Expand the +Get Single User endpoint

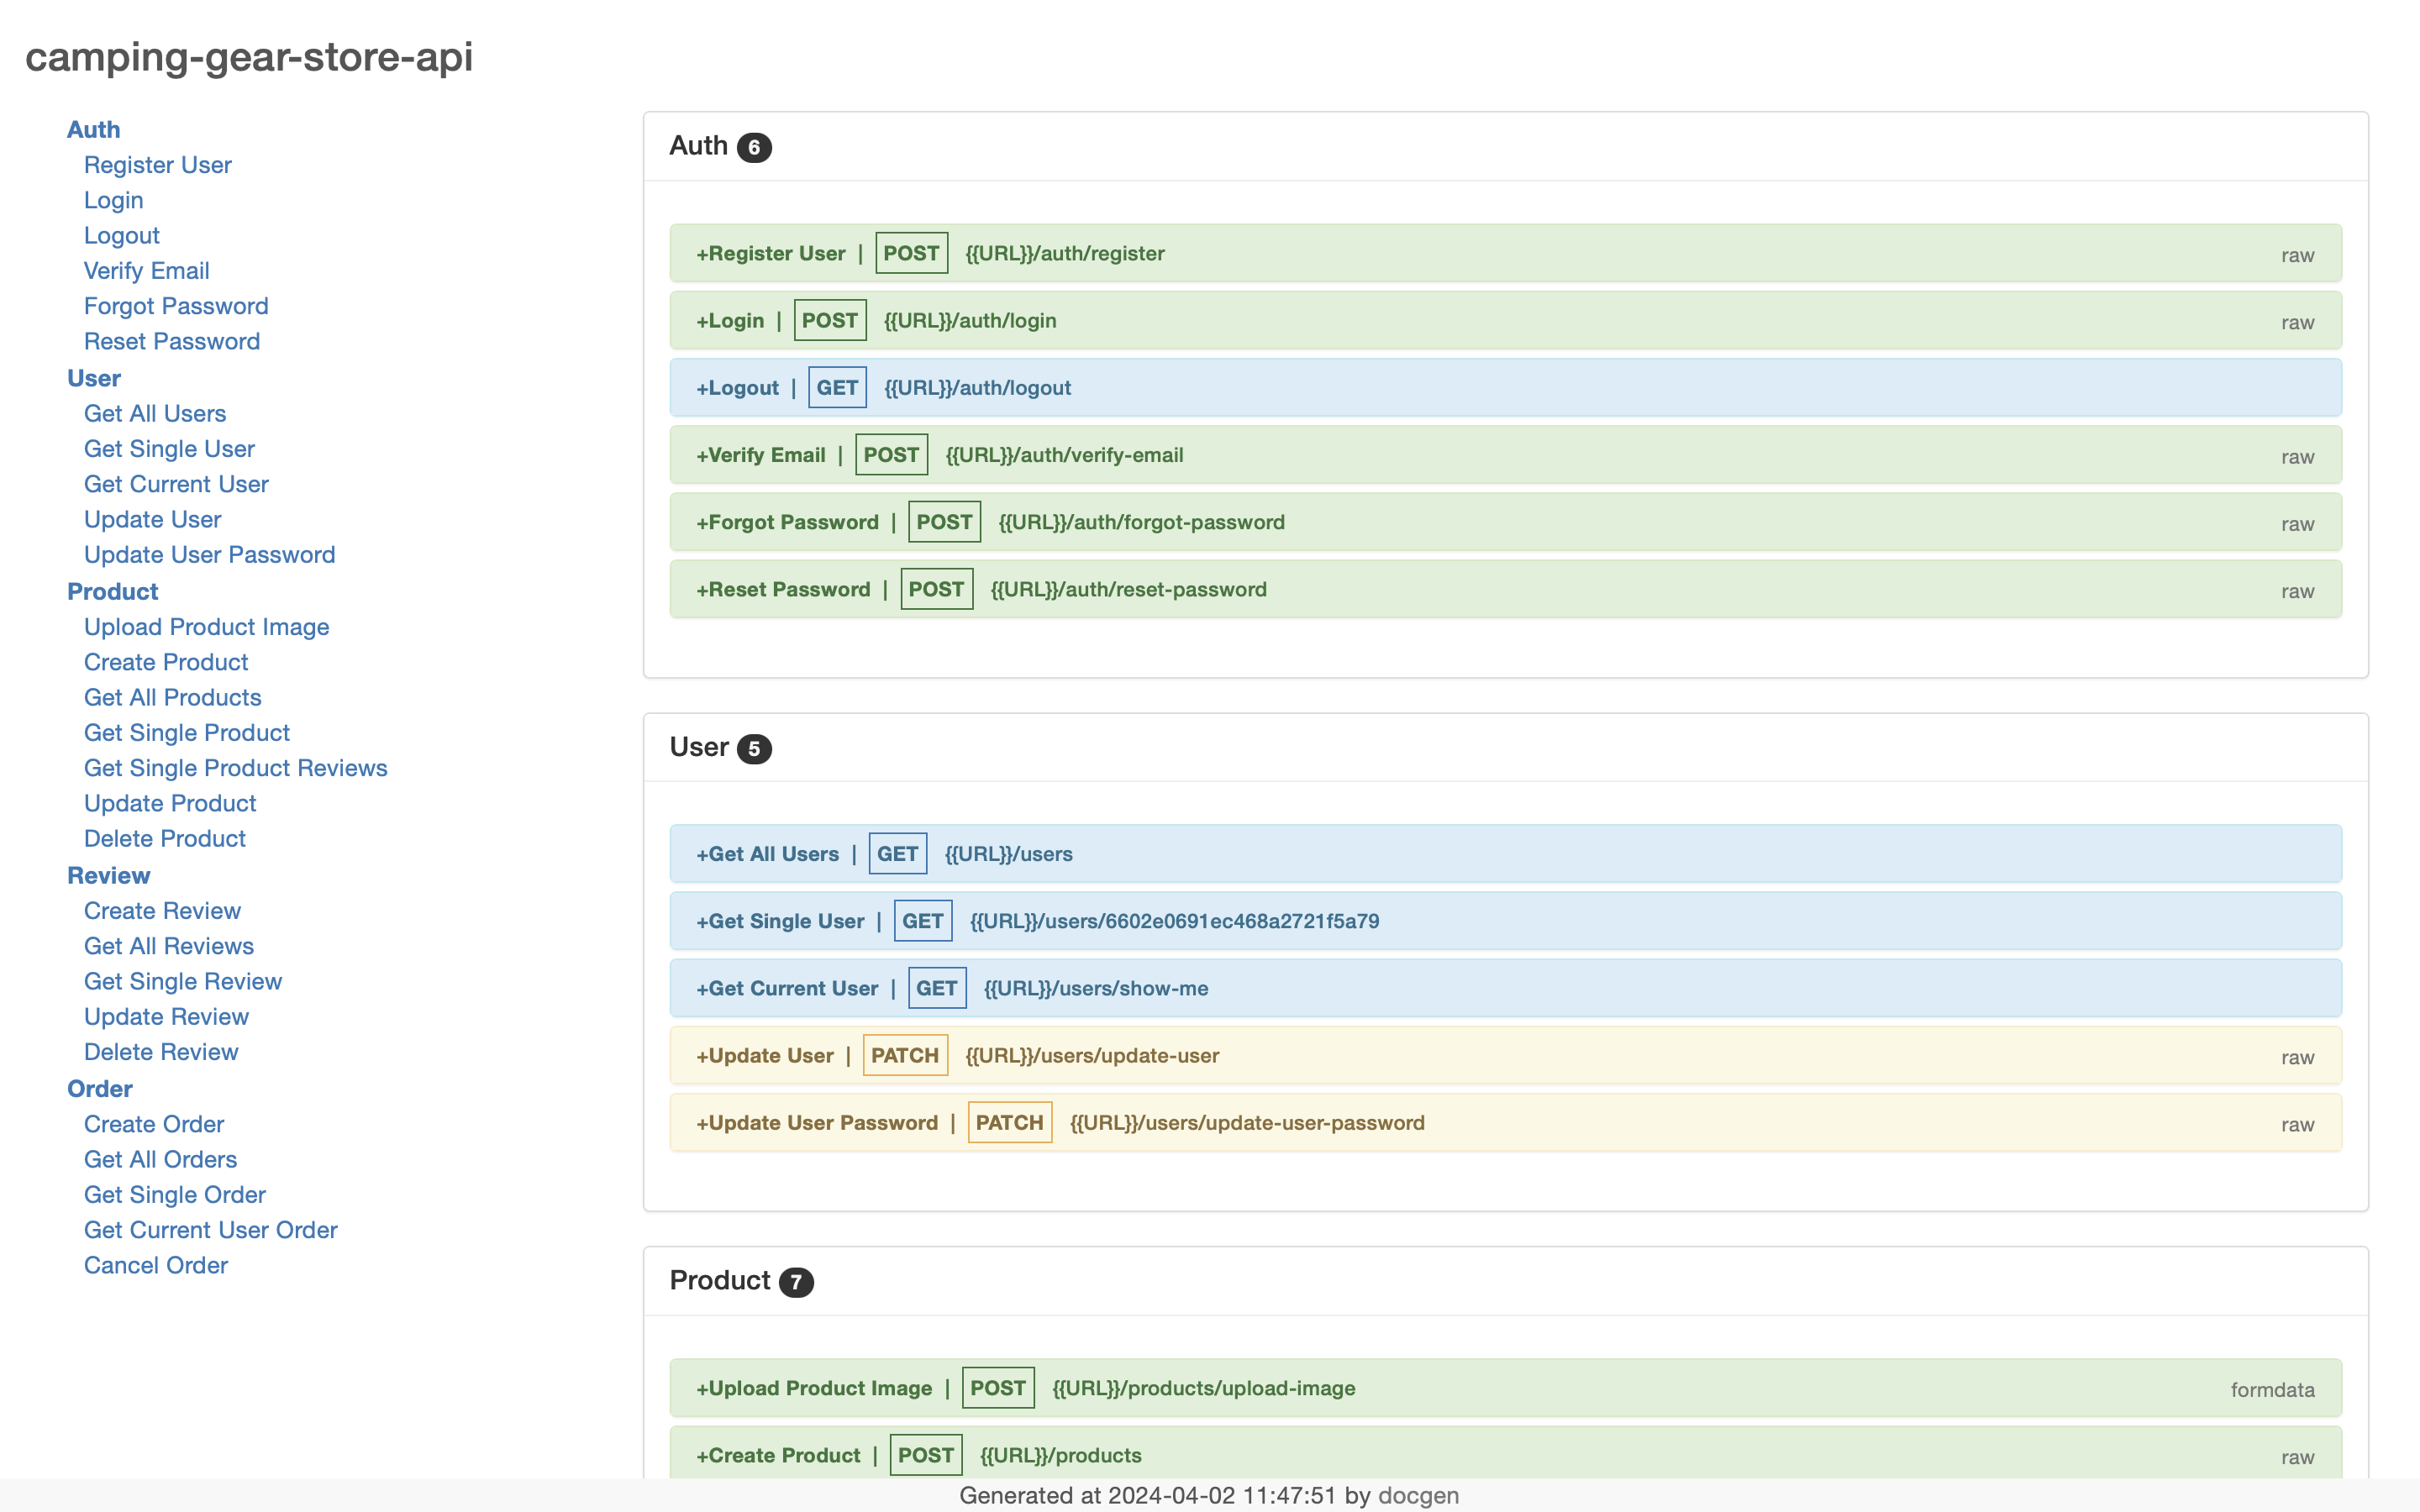click(x=780, y=921)
